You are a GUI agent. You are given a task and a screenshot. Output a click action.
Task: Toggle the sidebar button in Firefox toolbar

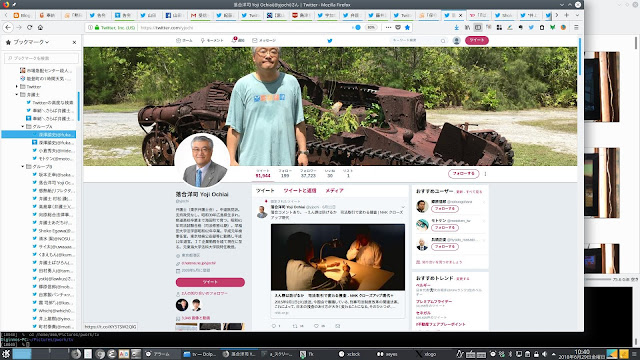pos(478,27)
